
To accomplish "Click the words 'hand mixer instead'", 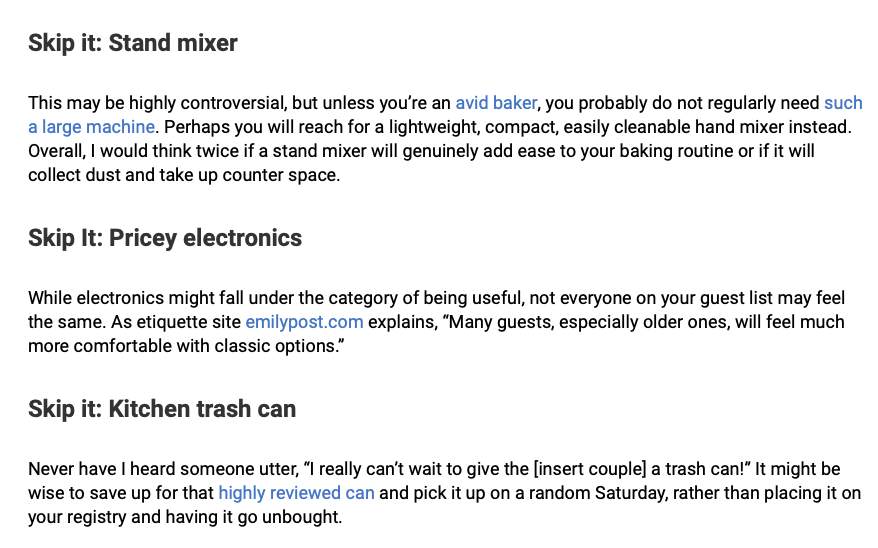I will 771,127.
